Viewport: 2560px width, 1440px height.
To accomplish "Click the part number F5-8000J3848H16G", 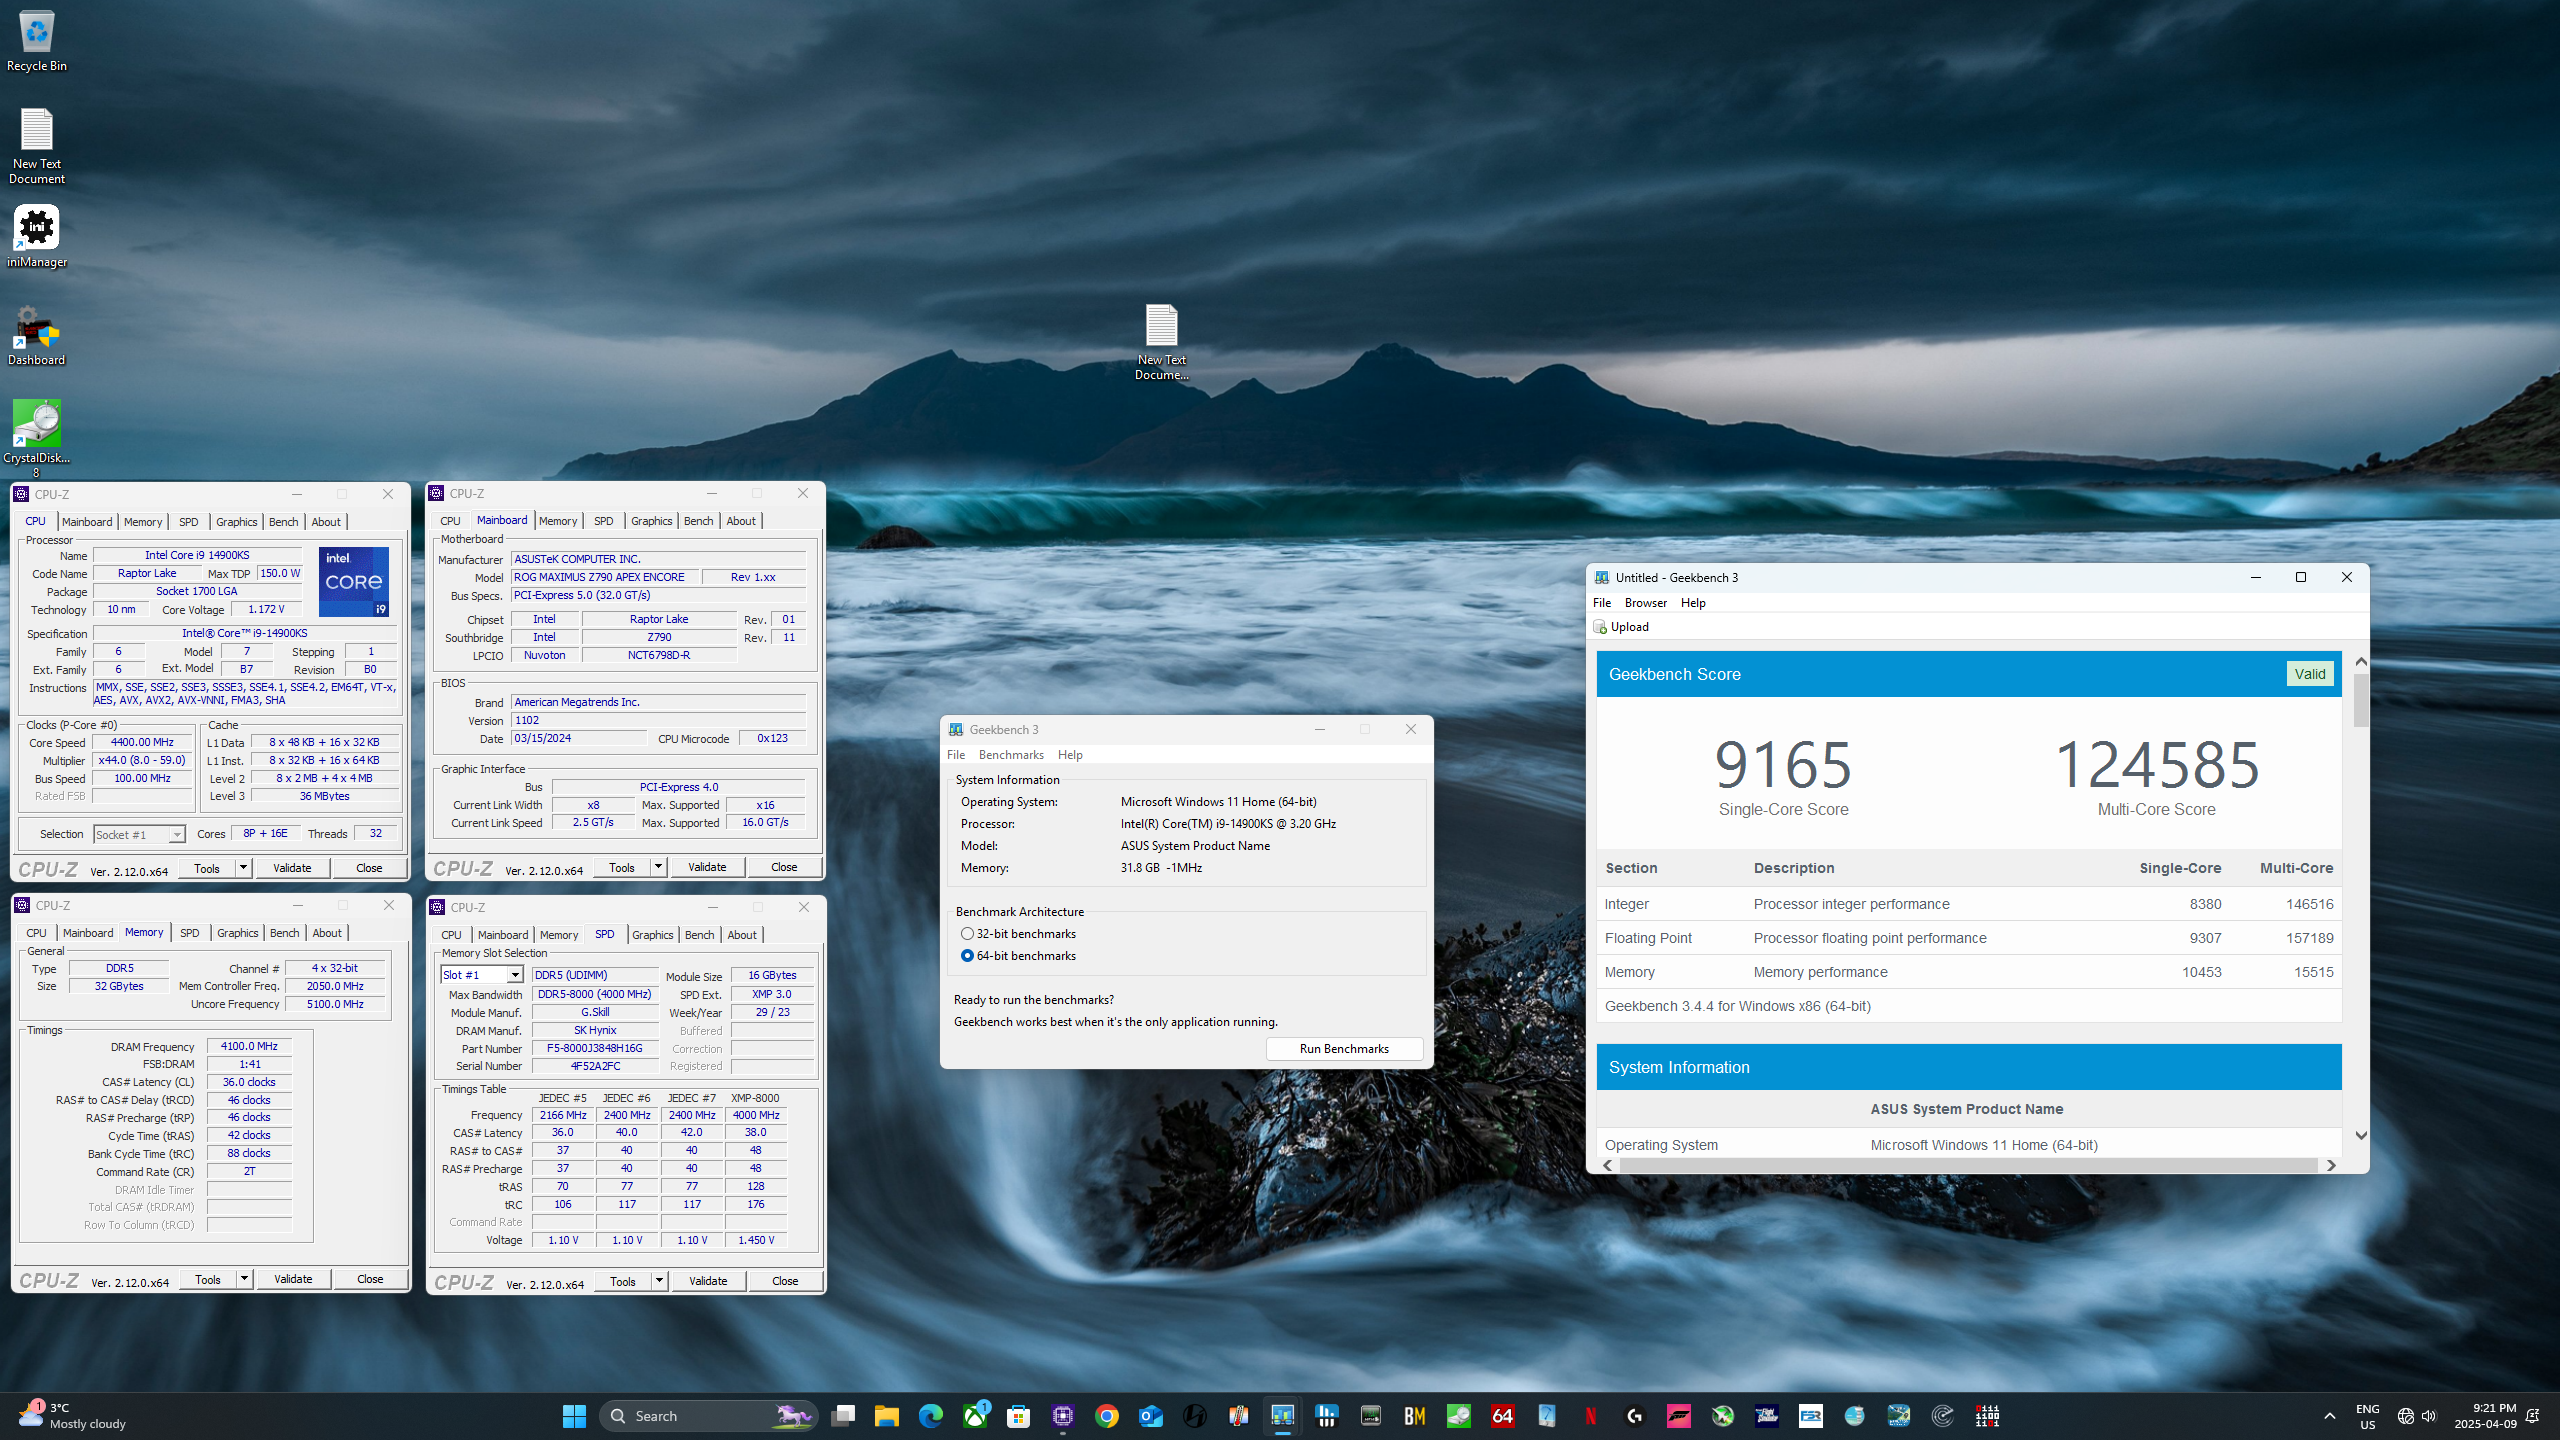I will click(595, 1048).
